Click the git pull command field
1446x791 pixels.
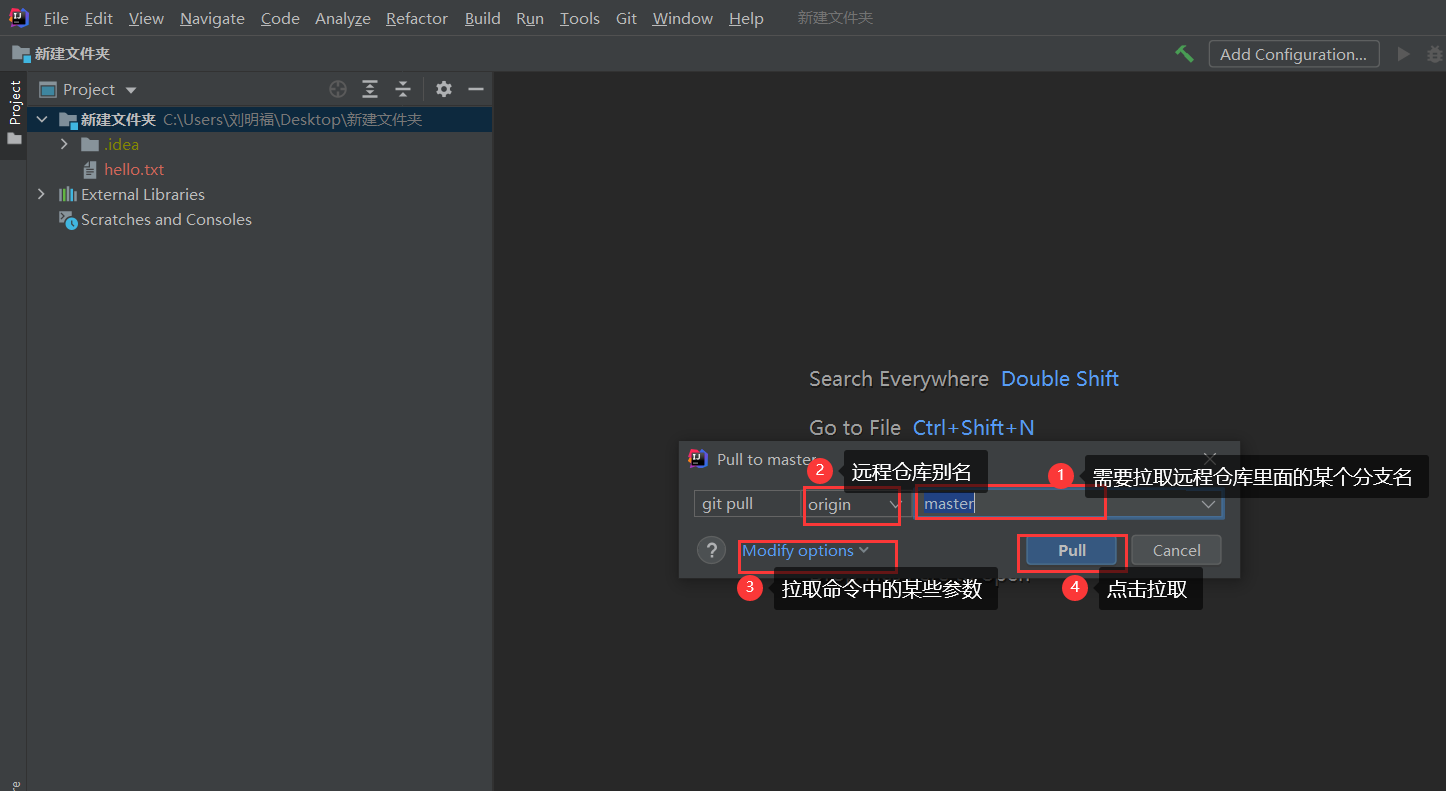746,504
